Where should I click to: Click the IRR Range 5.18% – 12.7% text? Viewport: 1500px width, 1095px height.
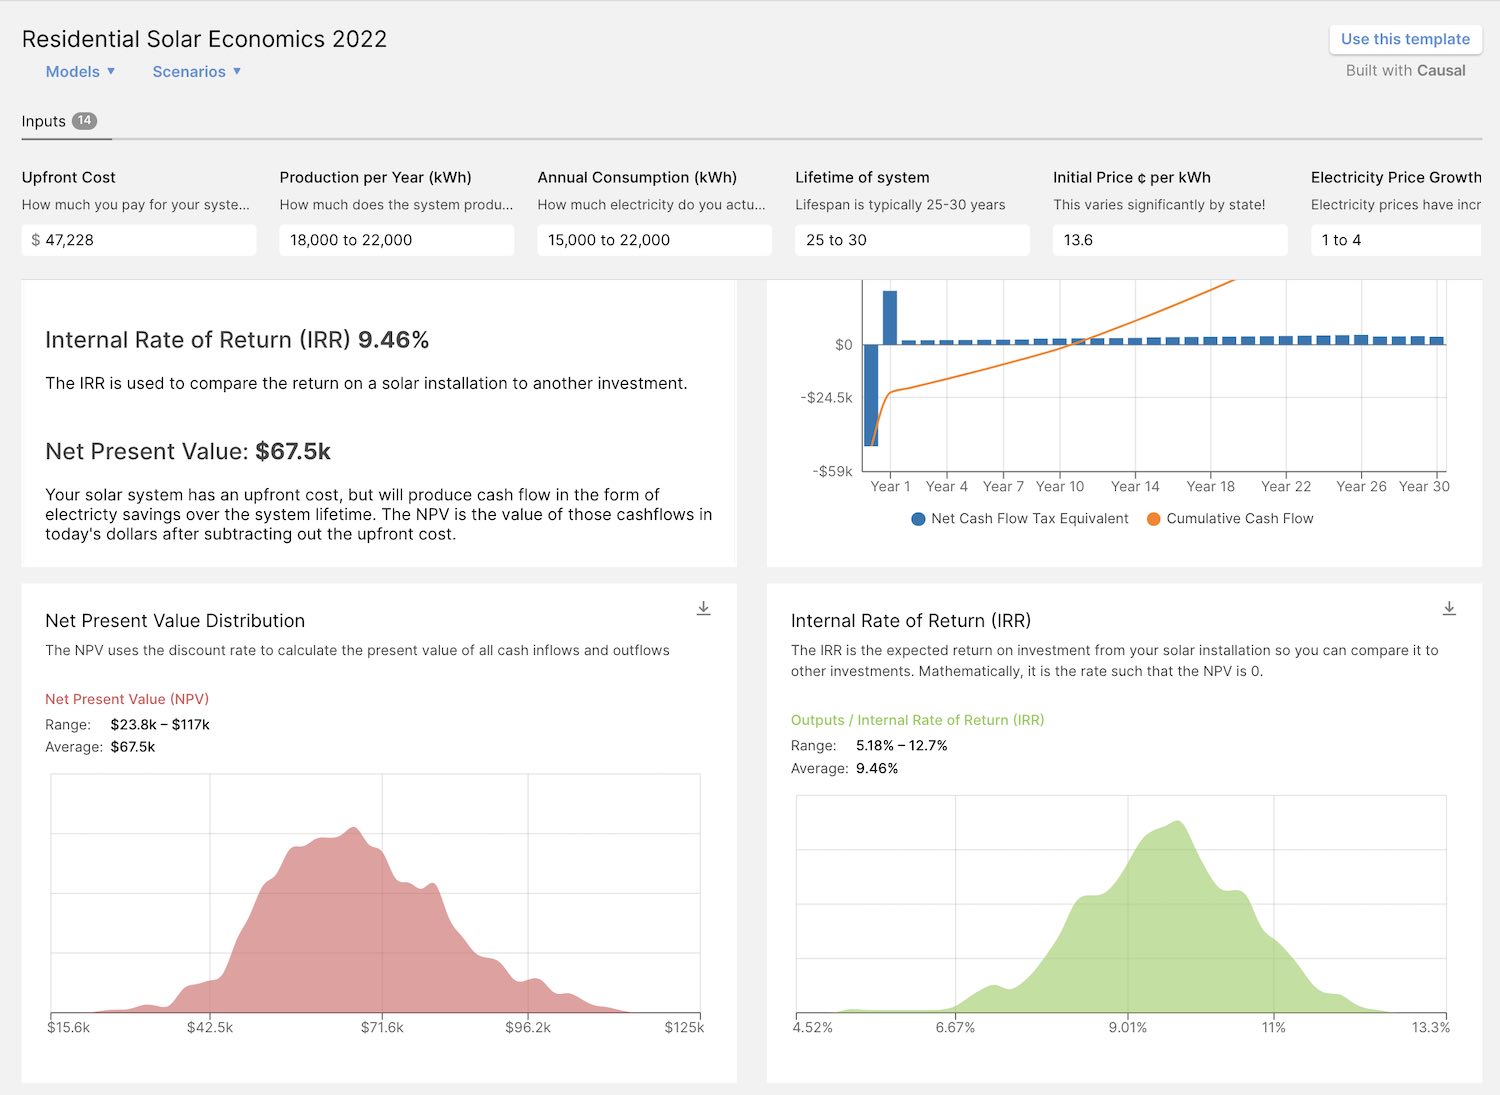(901, 745)
